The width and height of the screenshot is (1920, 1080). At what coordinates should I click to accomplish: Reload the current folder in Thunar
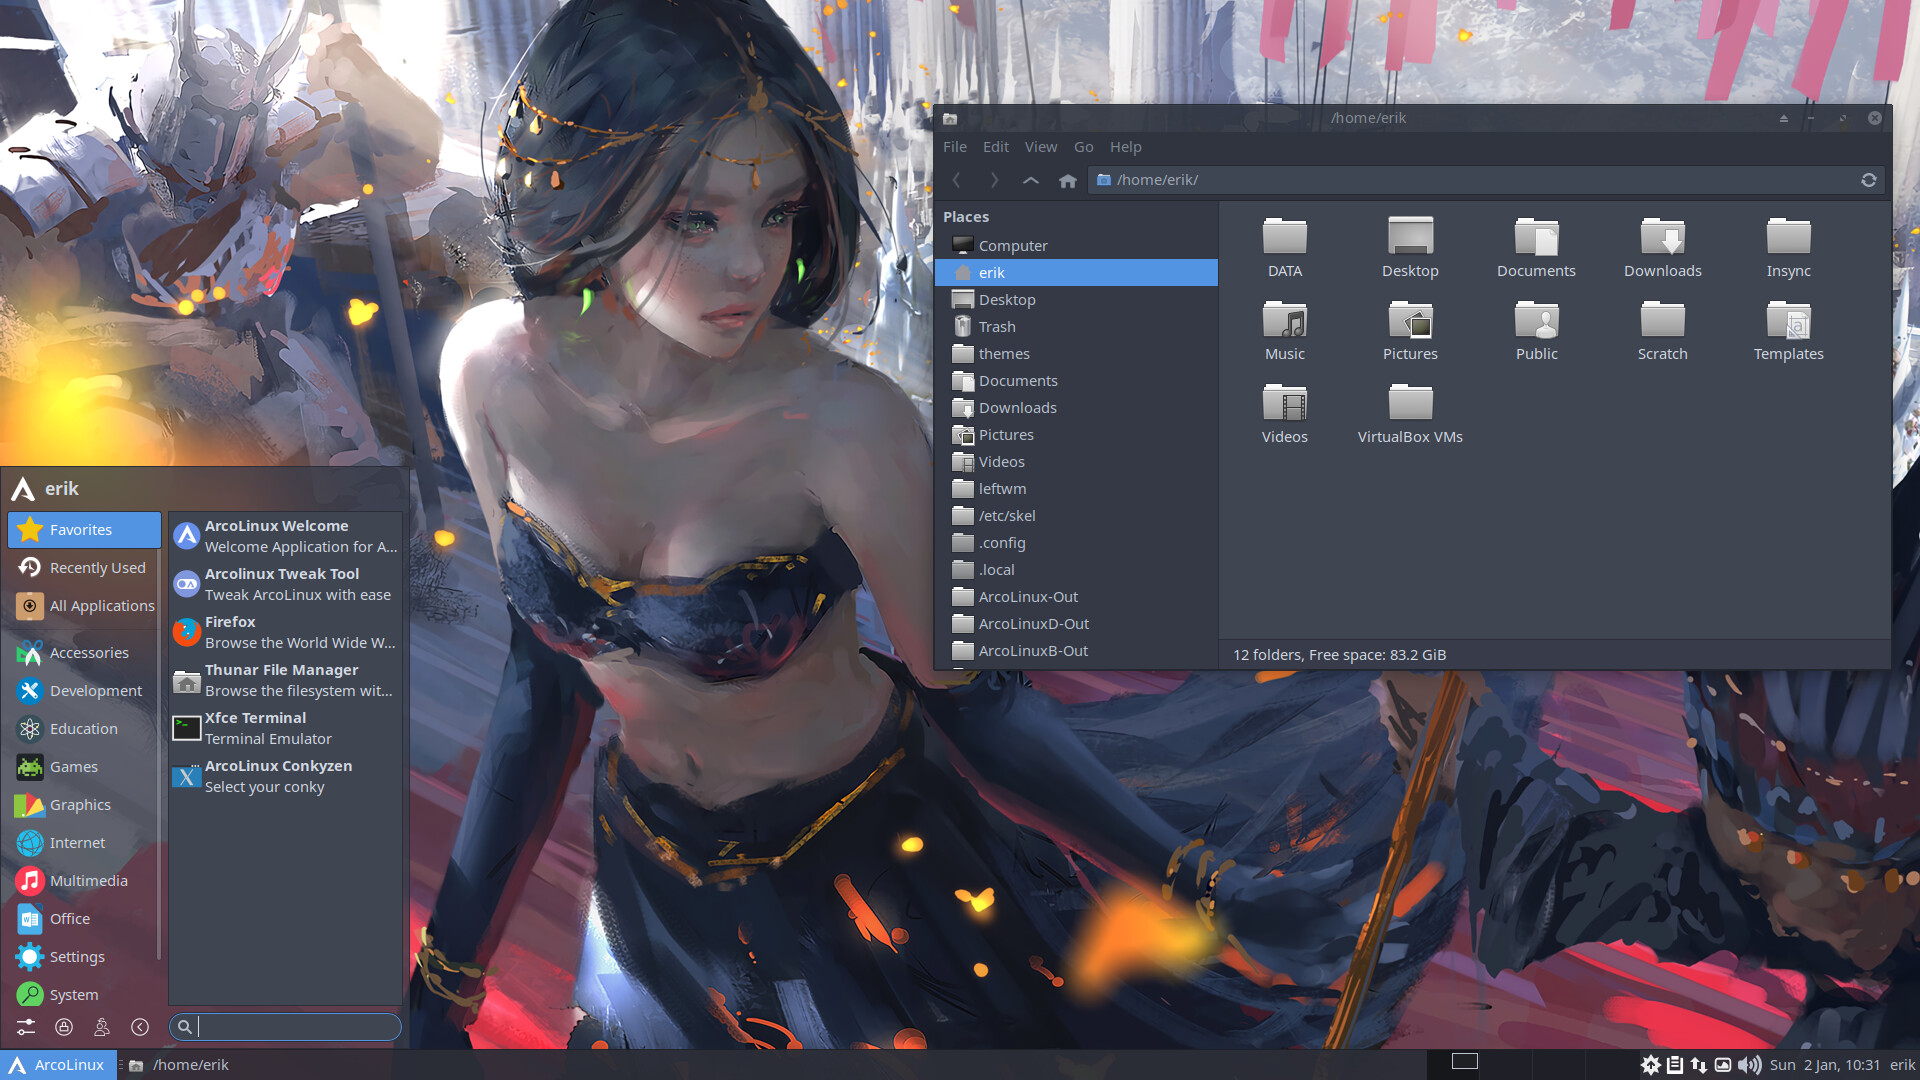(1868, 180)
